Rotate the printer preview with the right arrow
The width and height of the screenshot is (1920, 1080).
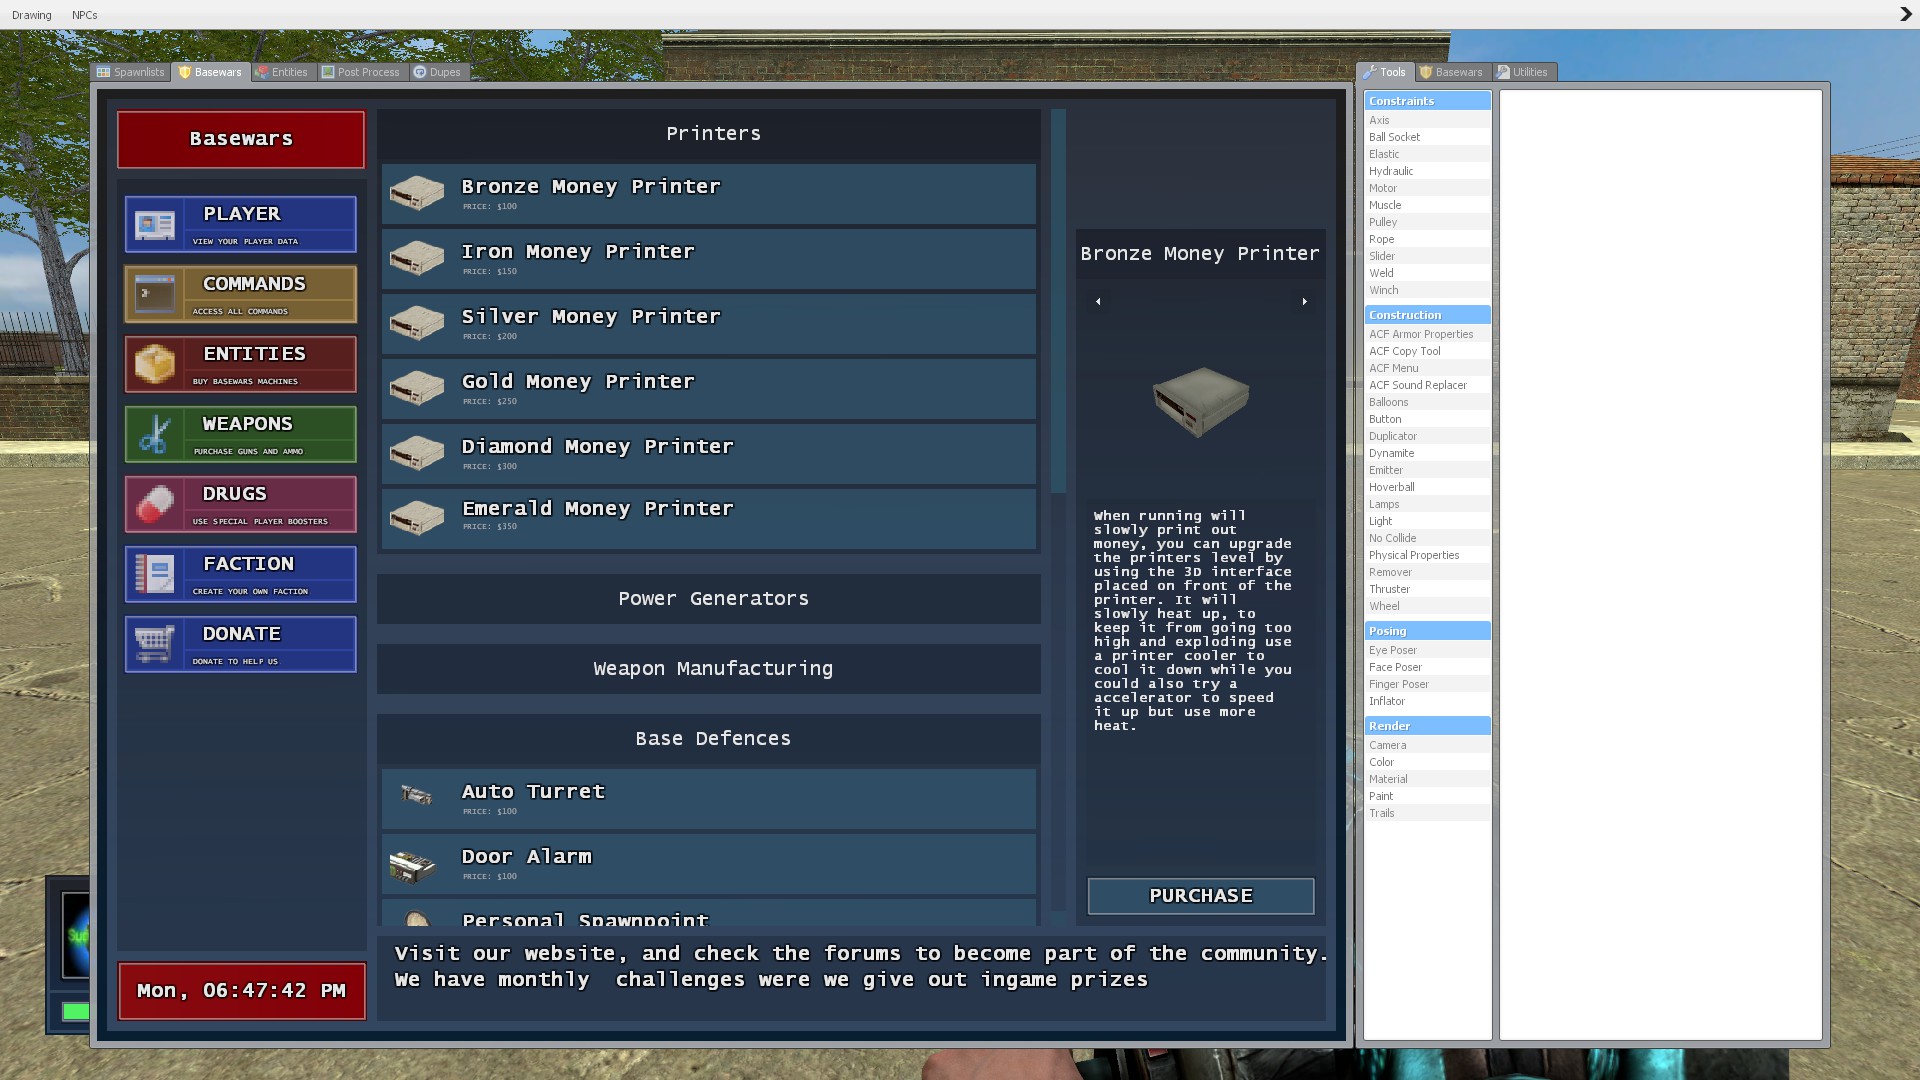1304,301
